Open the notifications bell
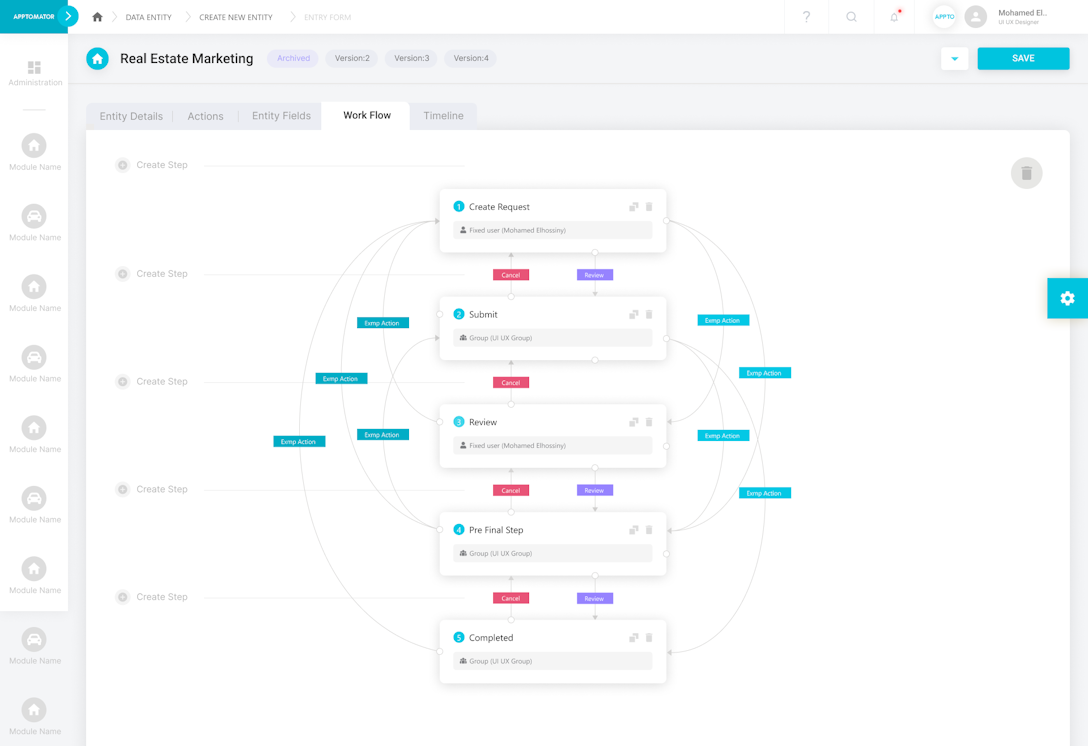This screenshot has height=746, width=1088. [894, 17]
